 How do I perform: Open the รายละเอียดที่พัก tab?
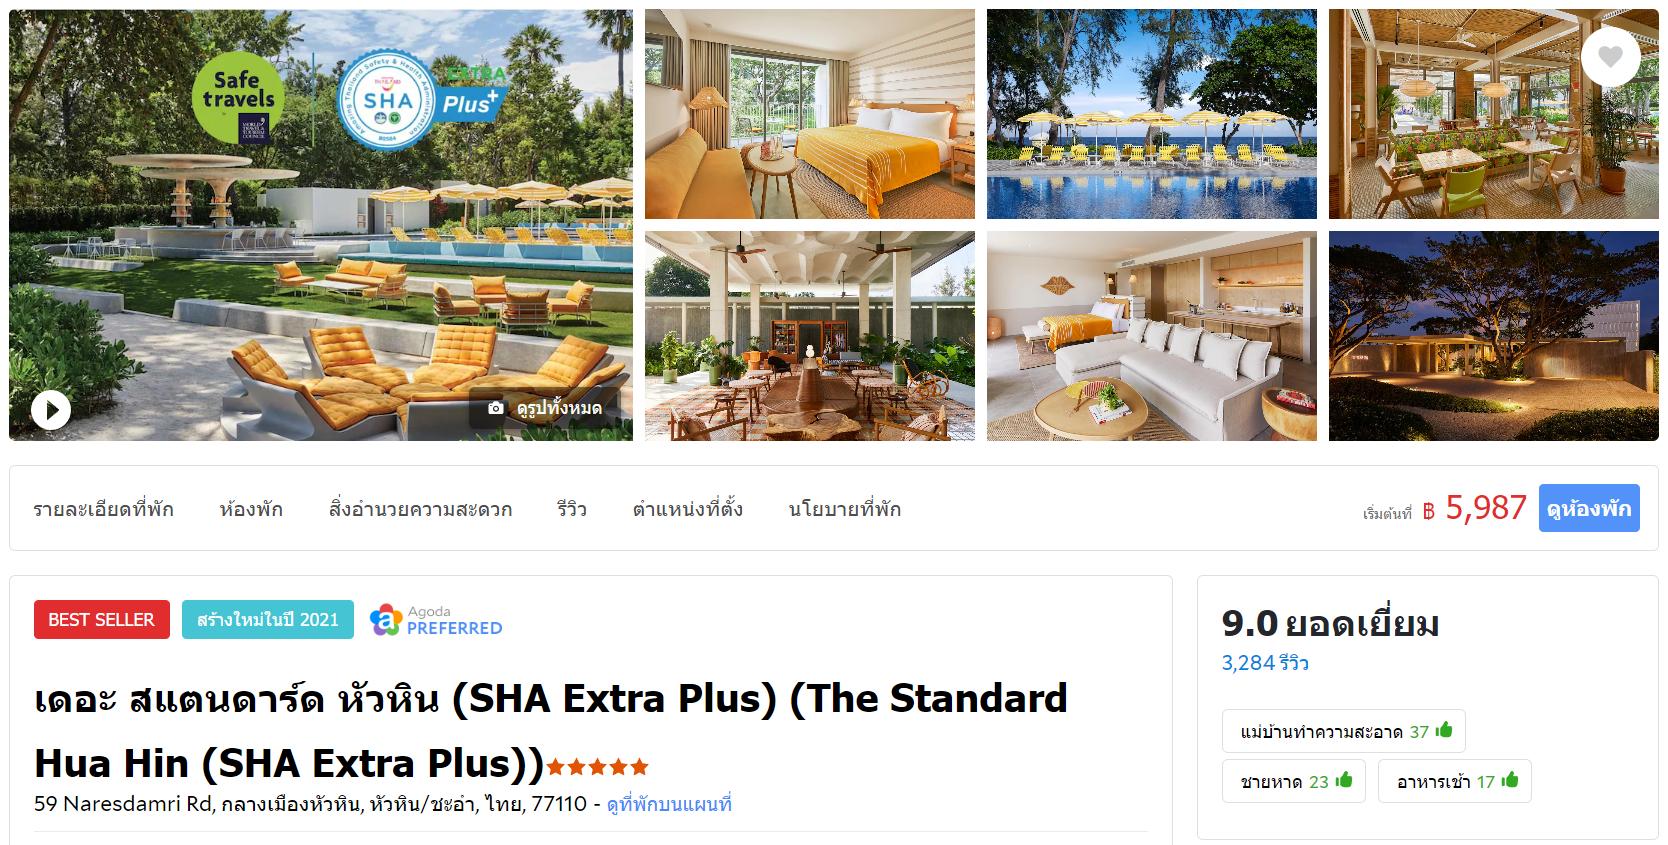[103, 509]
